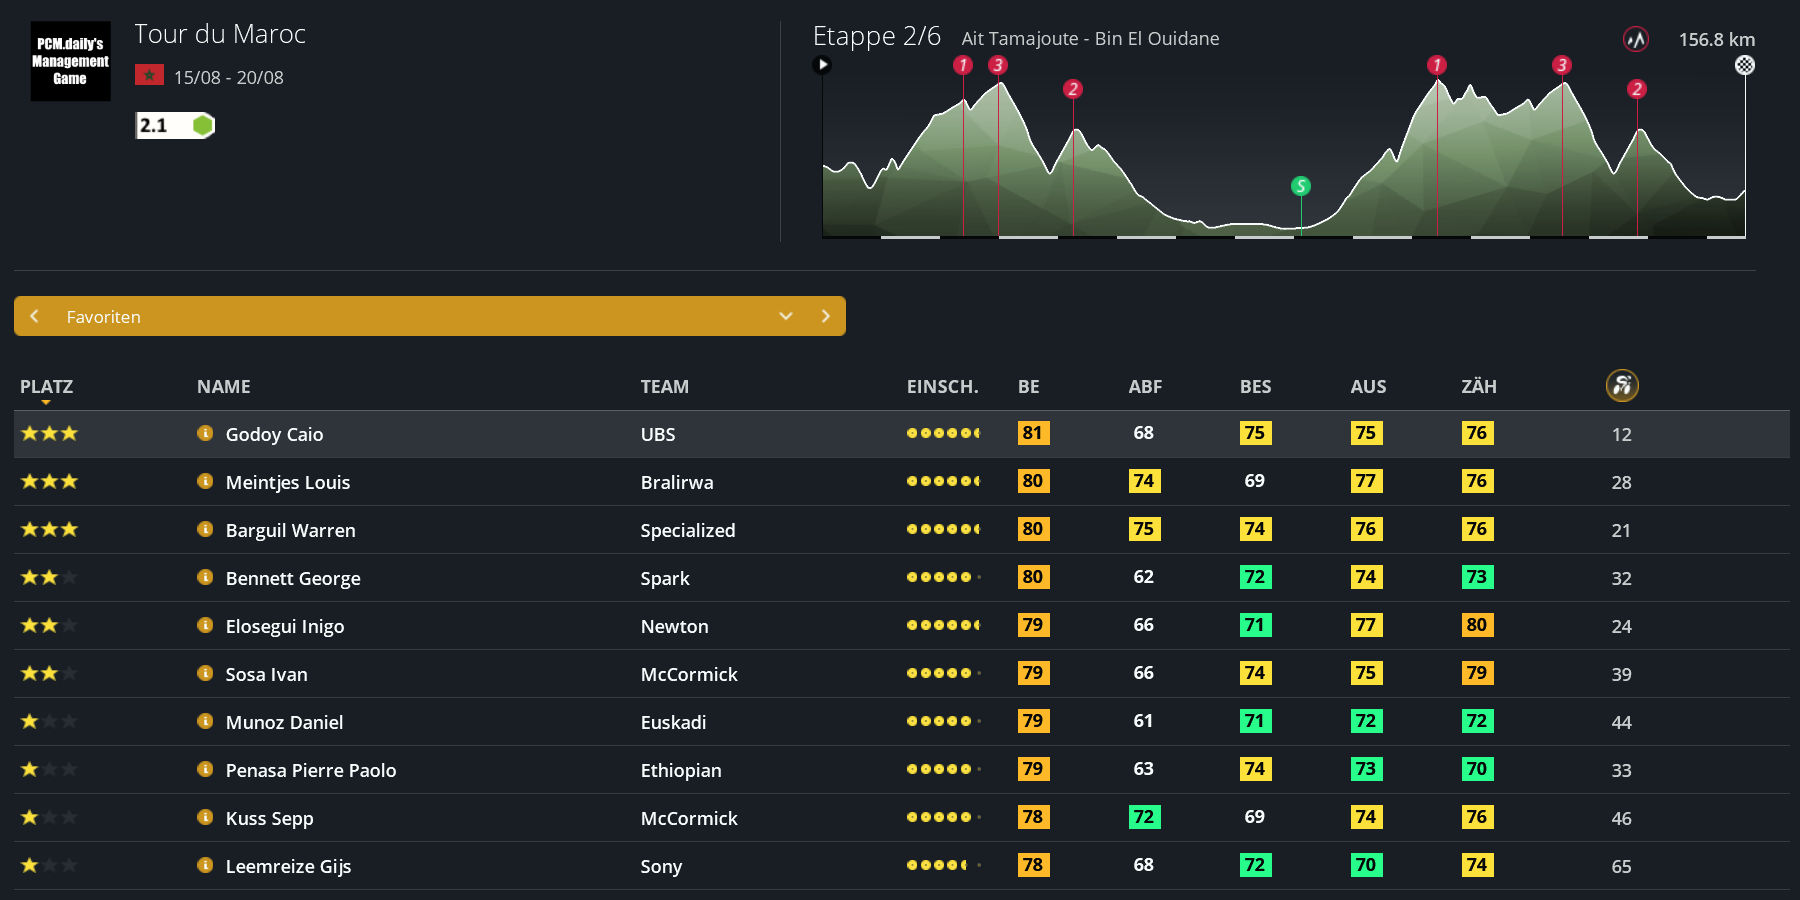Click Elosegui Inigo's orange 80 ZÄH rating
The width and height of the screenshot is (1800, 900).
(1476, 625)
